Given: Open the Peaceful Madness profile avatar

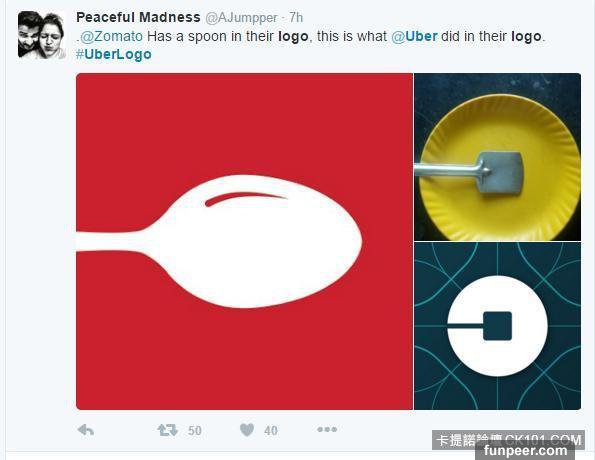Looking at the screenshot, I should 41,35.
